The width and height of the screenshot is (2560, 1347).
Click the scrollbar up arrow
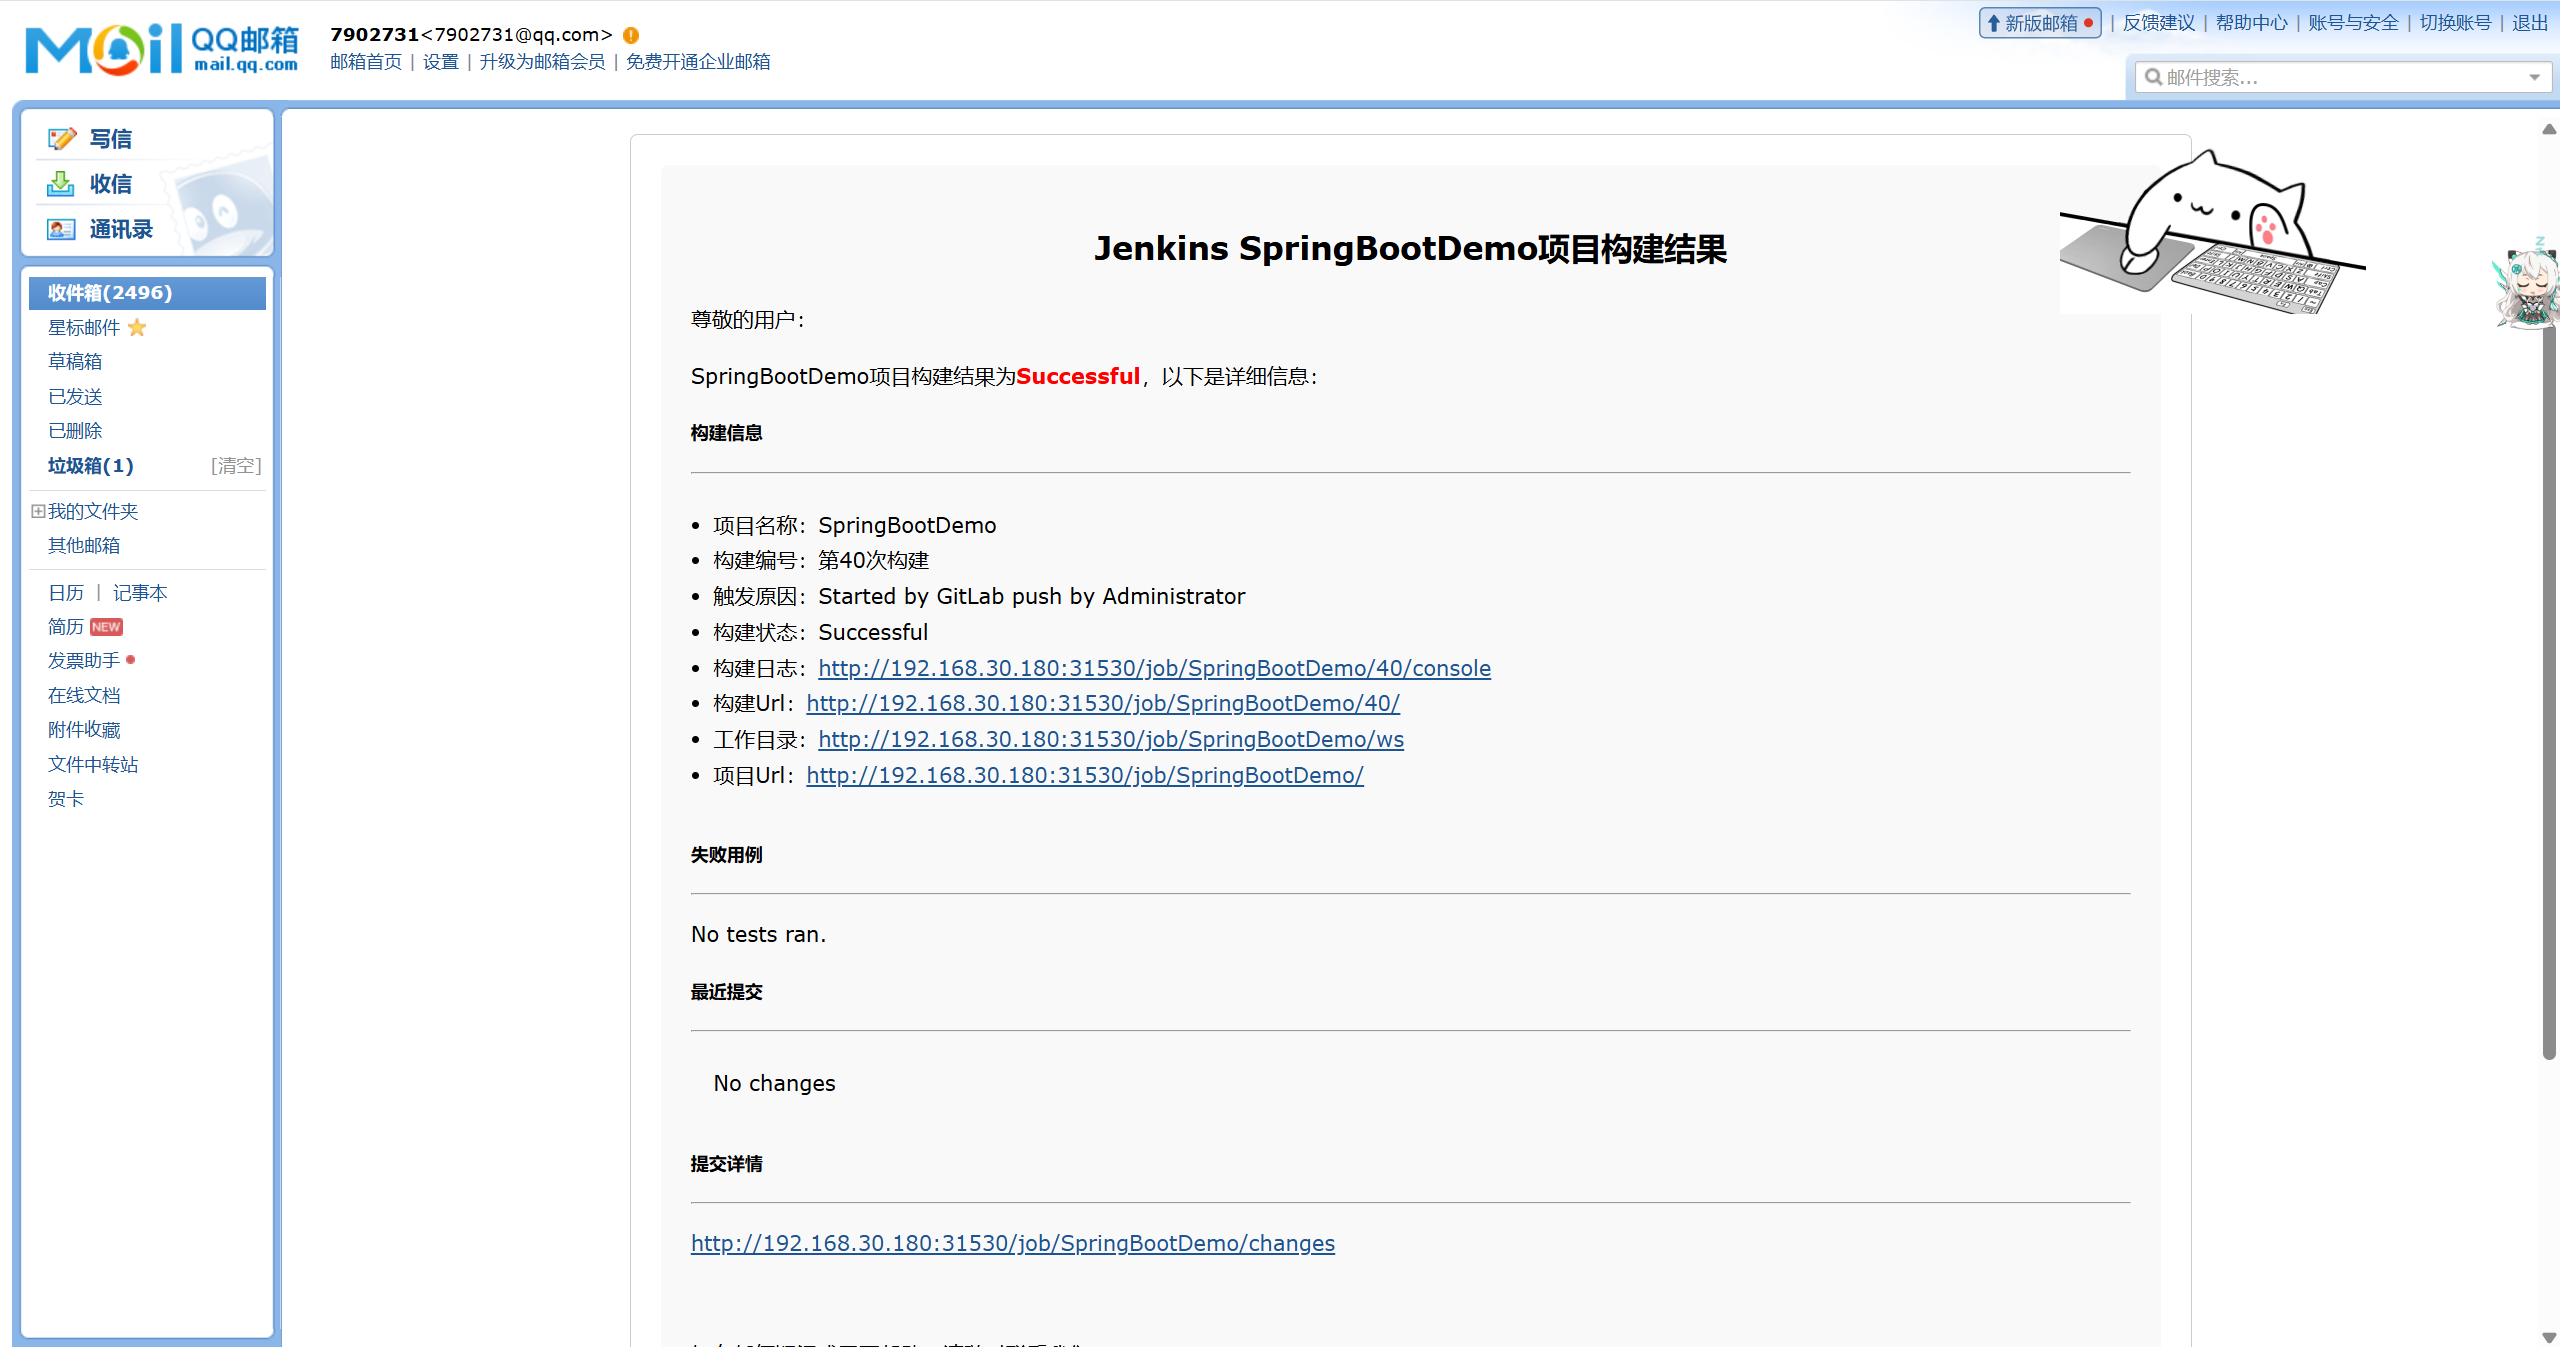2549,129
